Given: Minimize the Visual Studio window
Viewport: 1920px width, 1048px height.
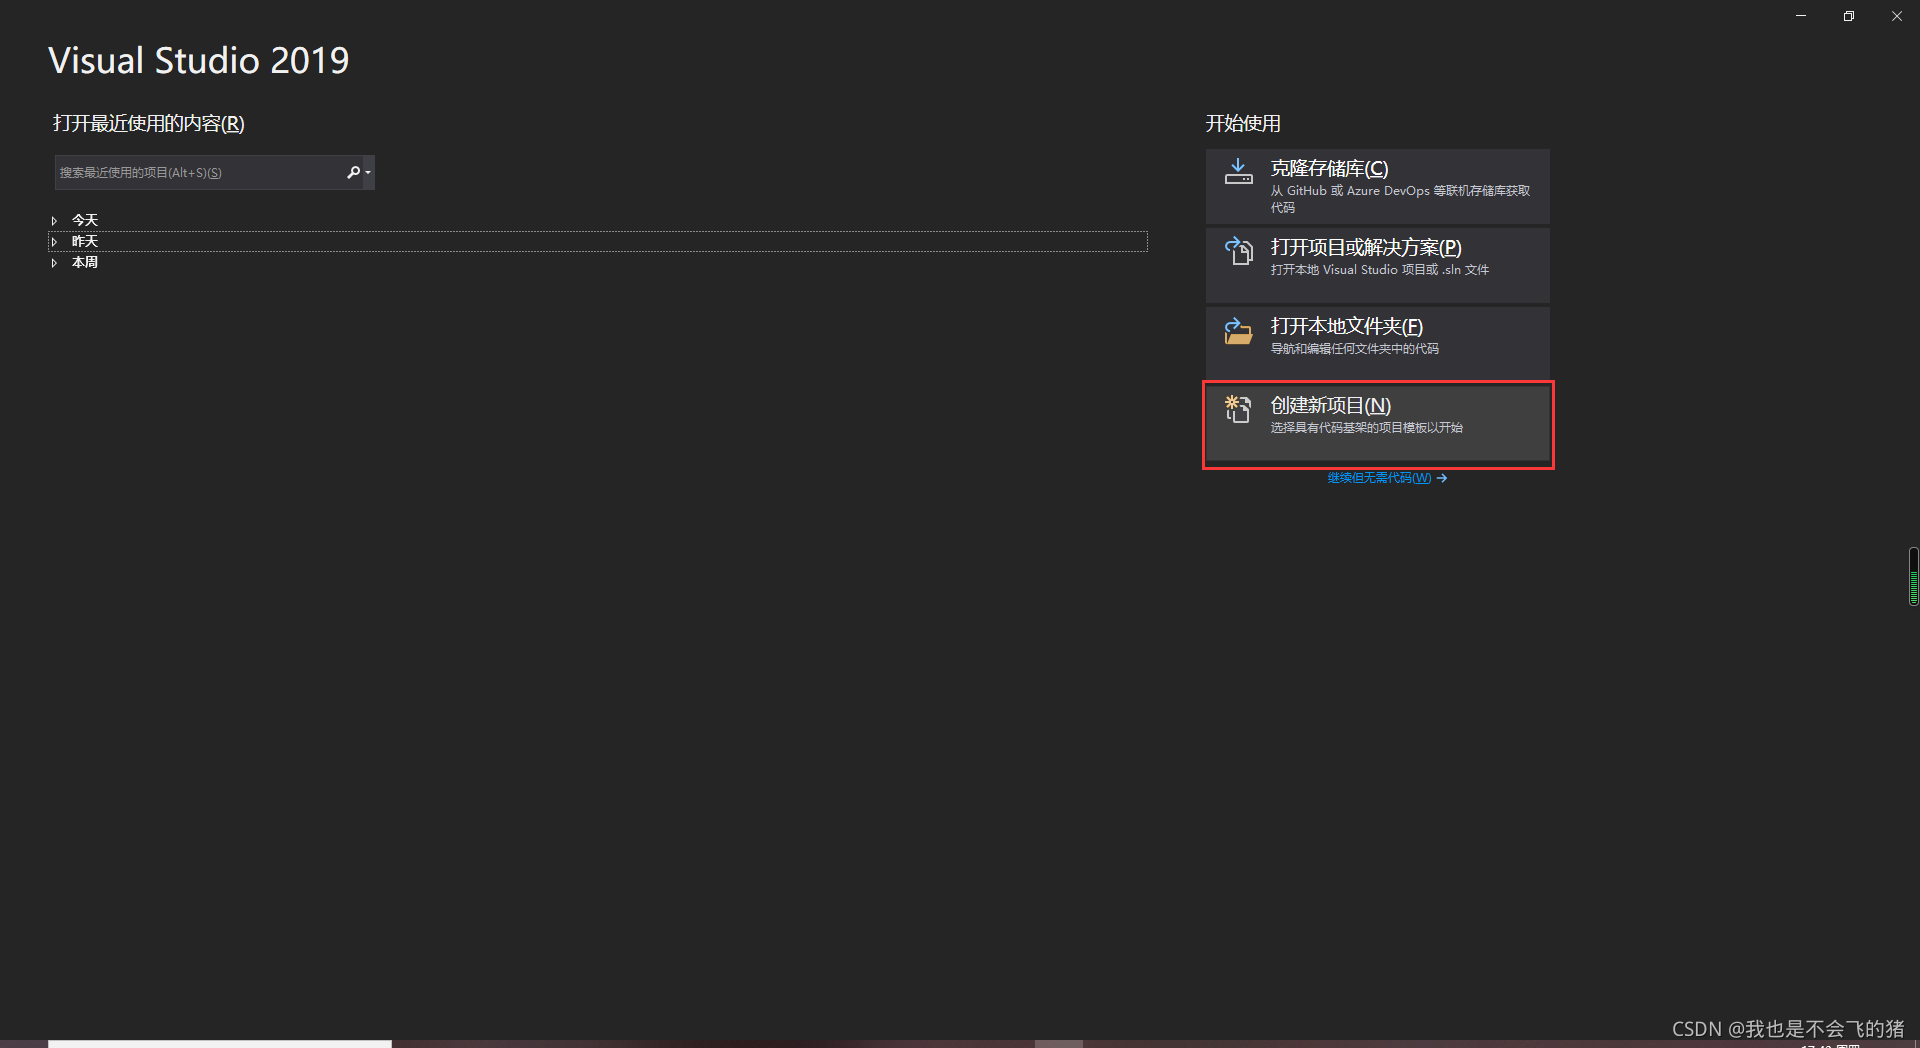Looking at the screenshot, I should [1800, 16].
